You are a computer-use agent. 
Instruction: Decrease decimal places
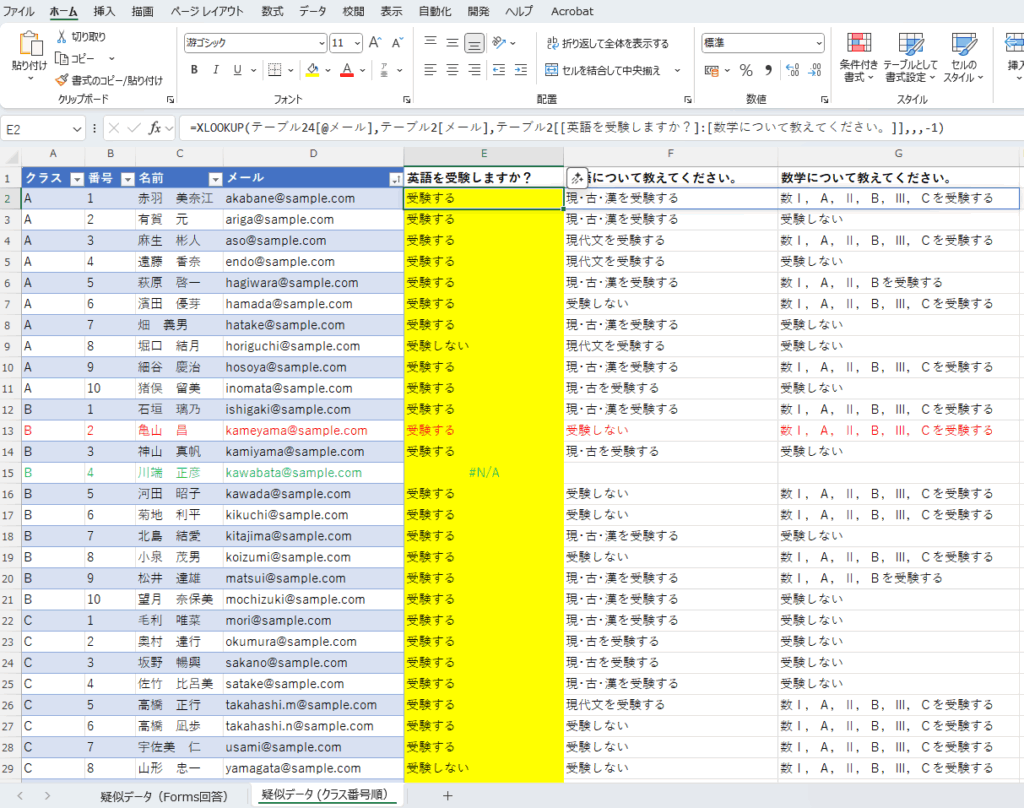[814, 71]
